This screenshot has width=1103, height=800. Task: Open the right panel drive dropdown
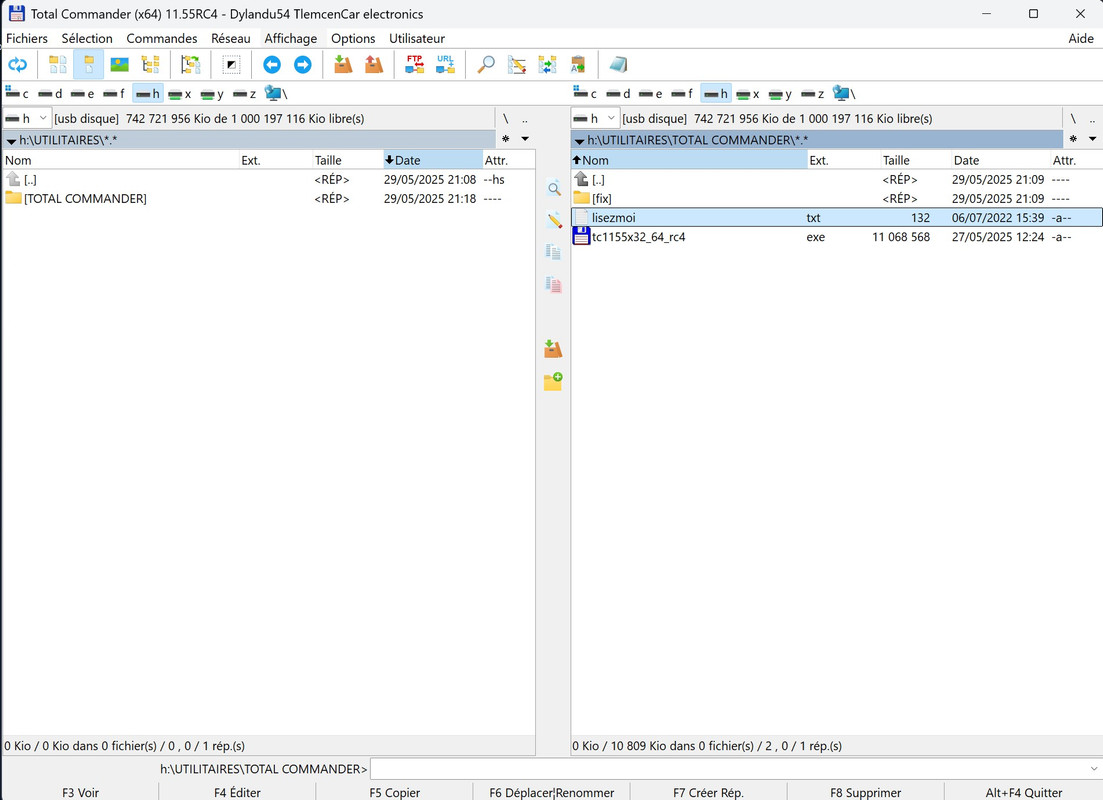[x=595, y=118]
